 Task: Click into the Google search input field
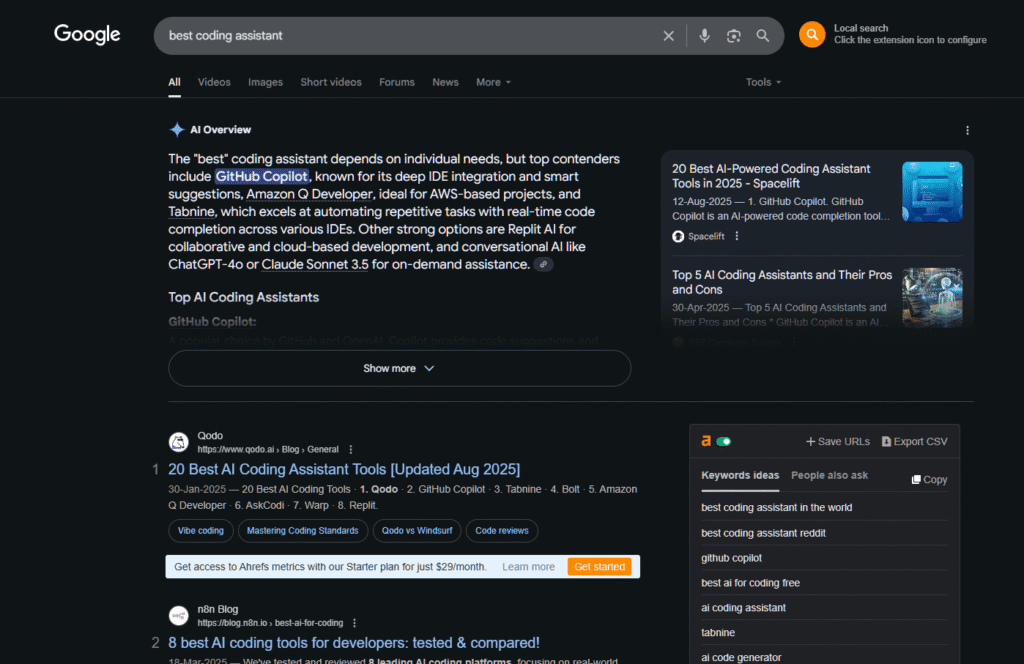click(x=400, y=36)
